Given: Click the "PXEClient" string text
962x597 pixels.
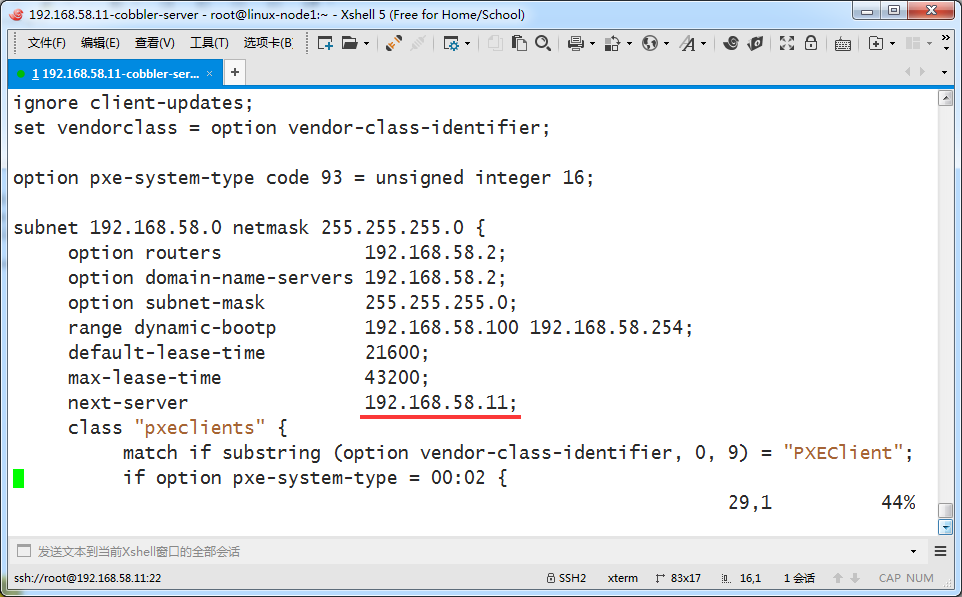Looking at the screenshot, I should point(843,453).
